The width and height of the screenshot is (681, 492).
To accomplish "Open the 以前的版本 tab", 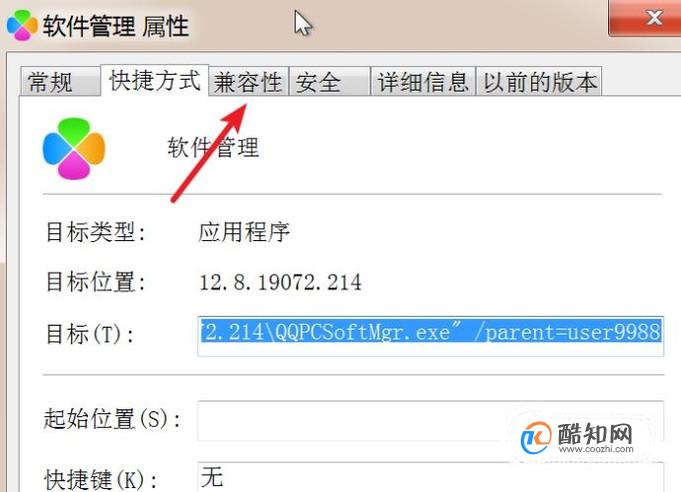I will click(x=539, y=81).
